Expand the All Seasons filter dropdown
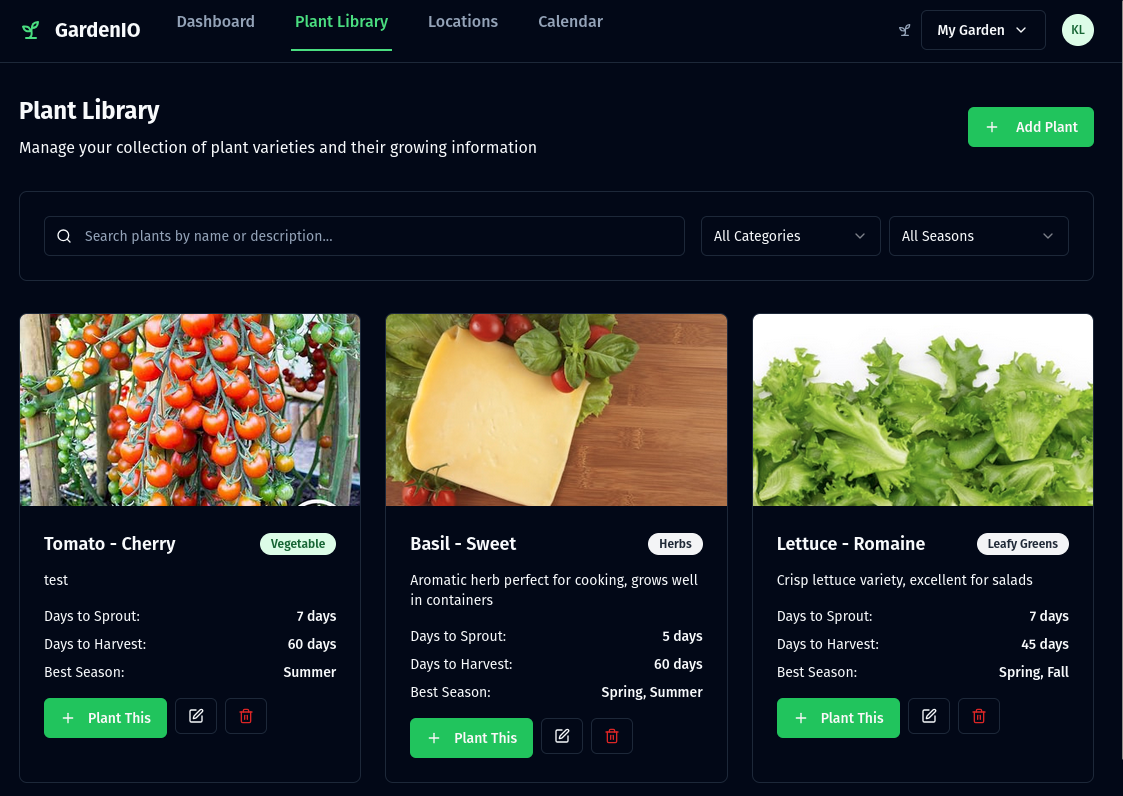 pyautogui.click(x=978, y=236)
